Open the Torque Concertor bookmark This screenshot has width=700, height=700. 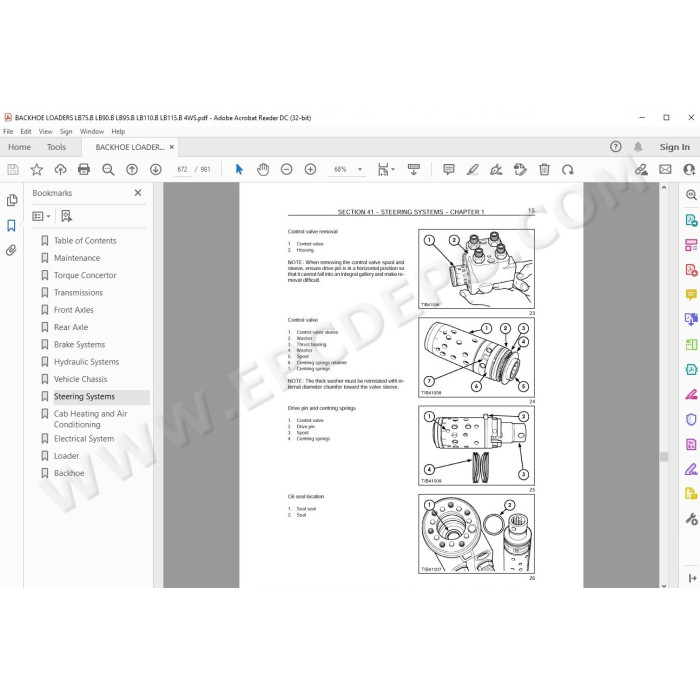85,275
